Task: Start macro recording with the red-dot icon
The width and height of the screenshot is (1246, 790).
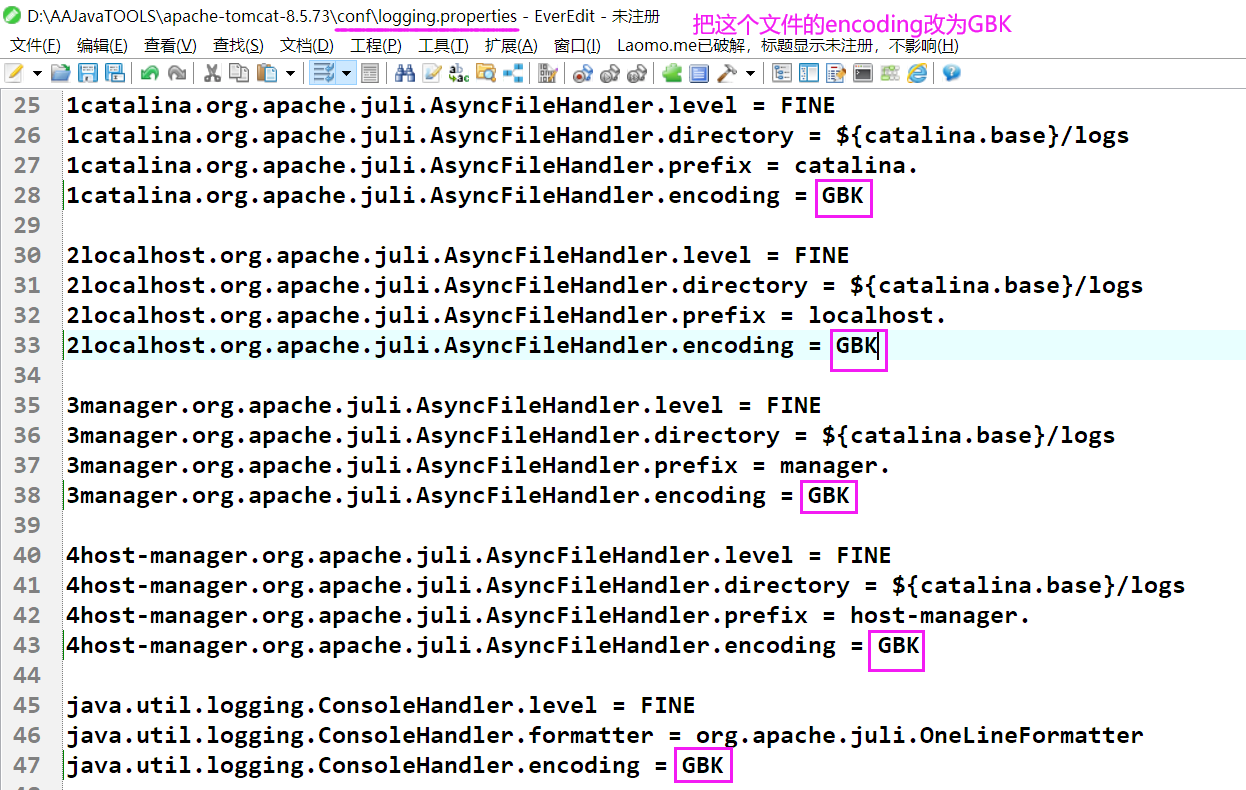Action: click(x=582, y=73)
